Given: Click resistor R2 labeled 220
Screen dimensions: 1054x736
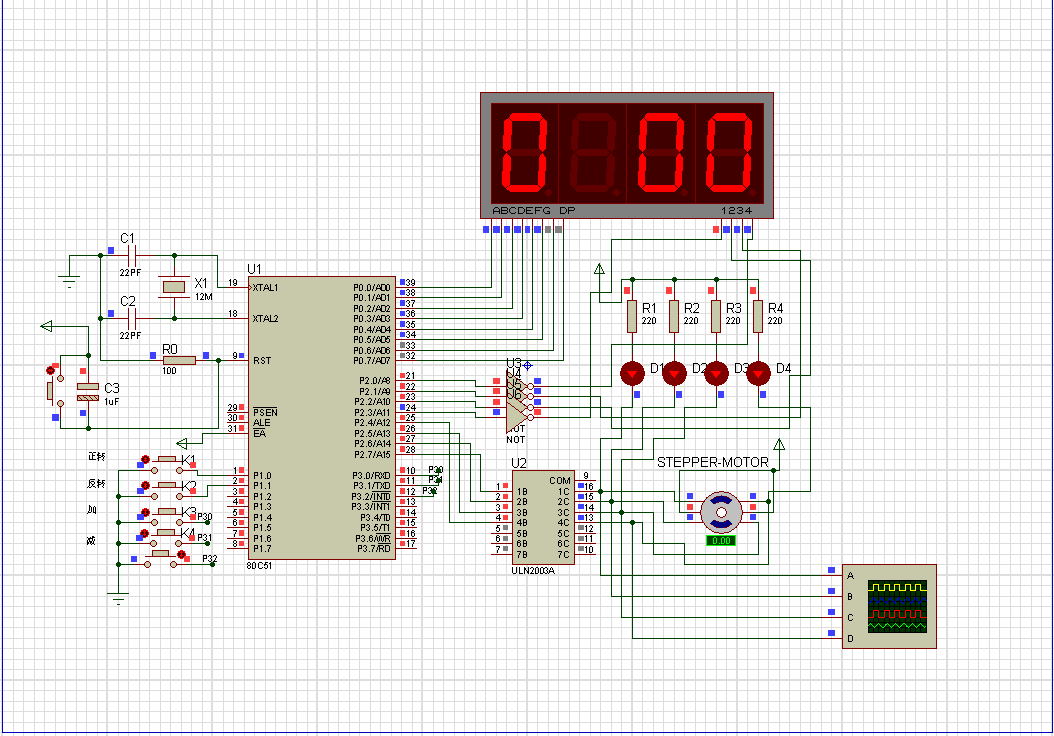Looking at the screenshot, I should [674, 316].
